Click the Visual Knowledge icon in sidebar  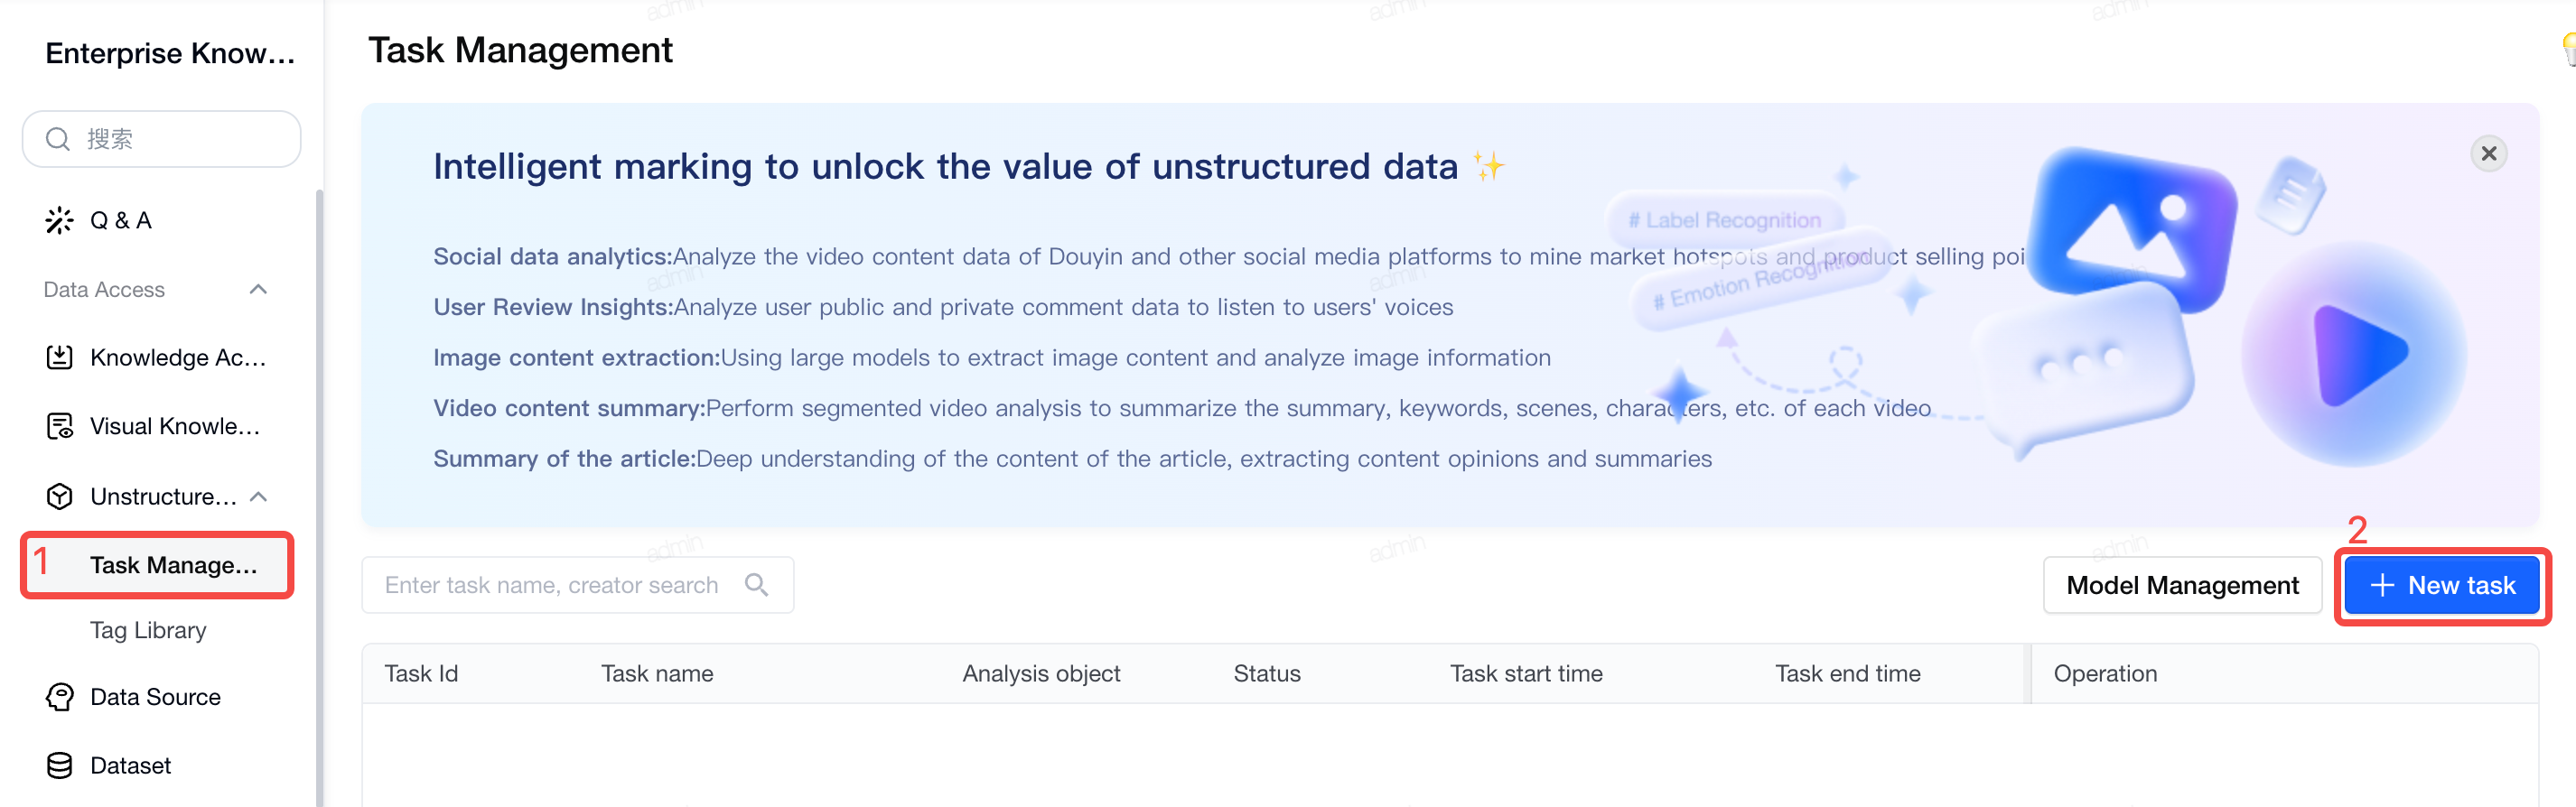59,426
